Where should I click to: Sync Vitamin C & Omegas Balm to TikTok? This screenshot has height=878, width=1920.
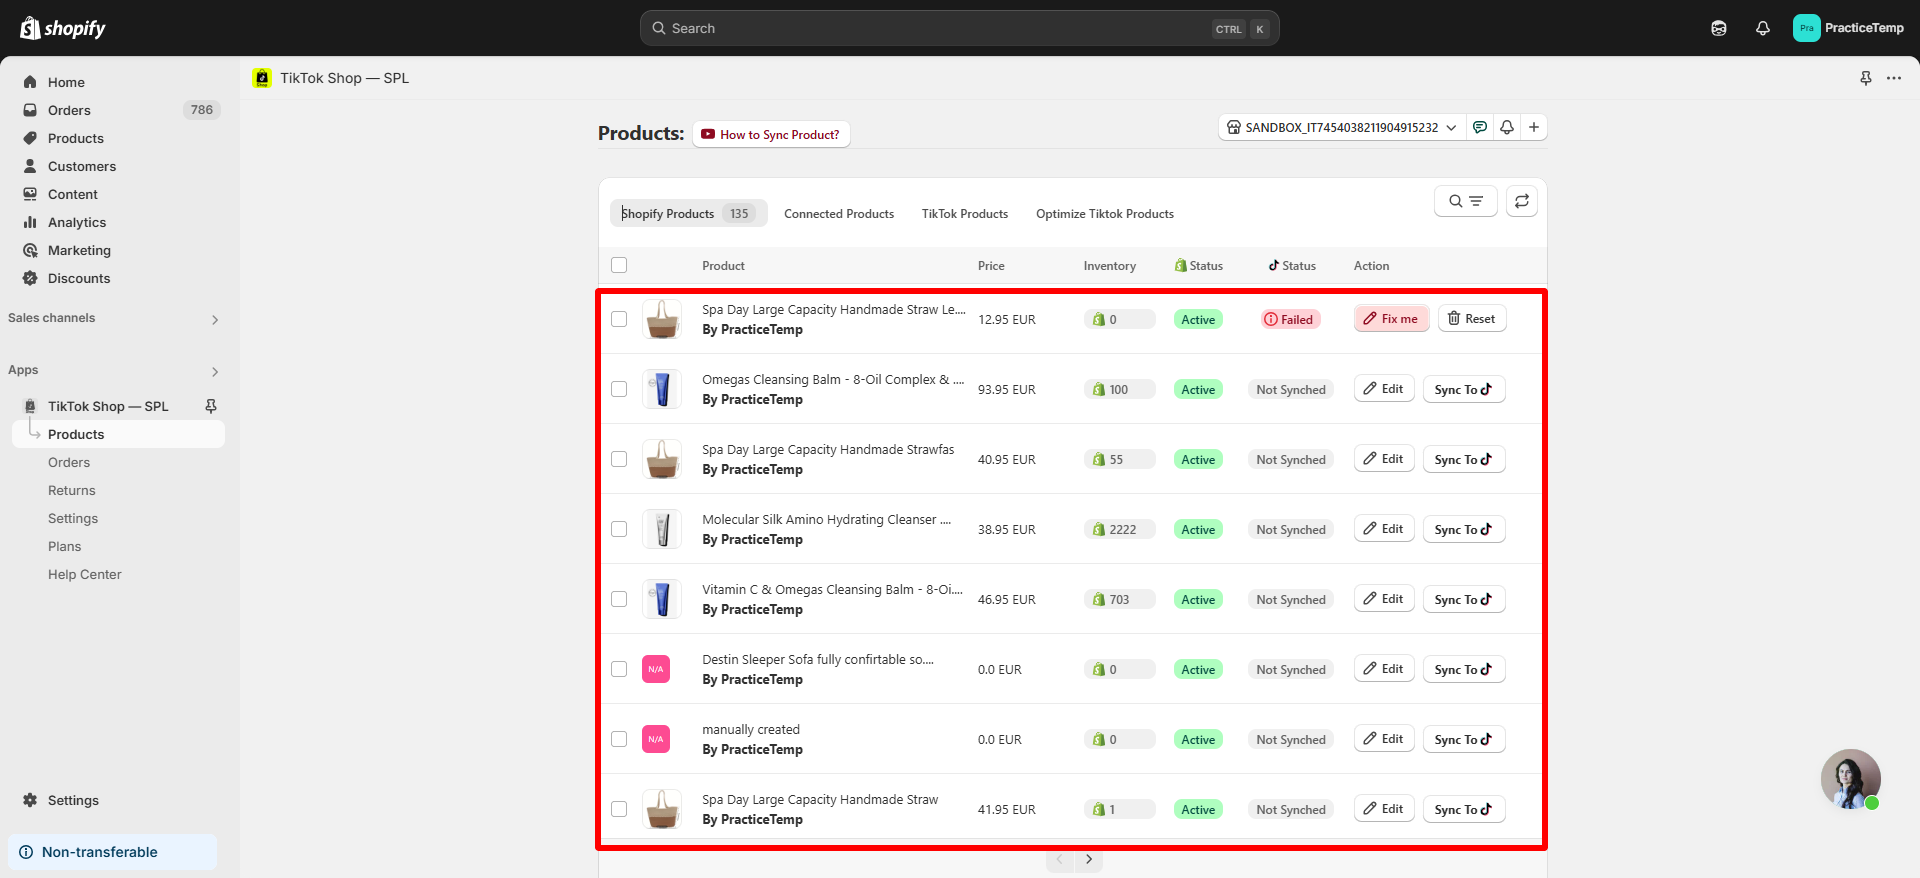tap(1464, 599)
